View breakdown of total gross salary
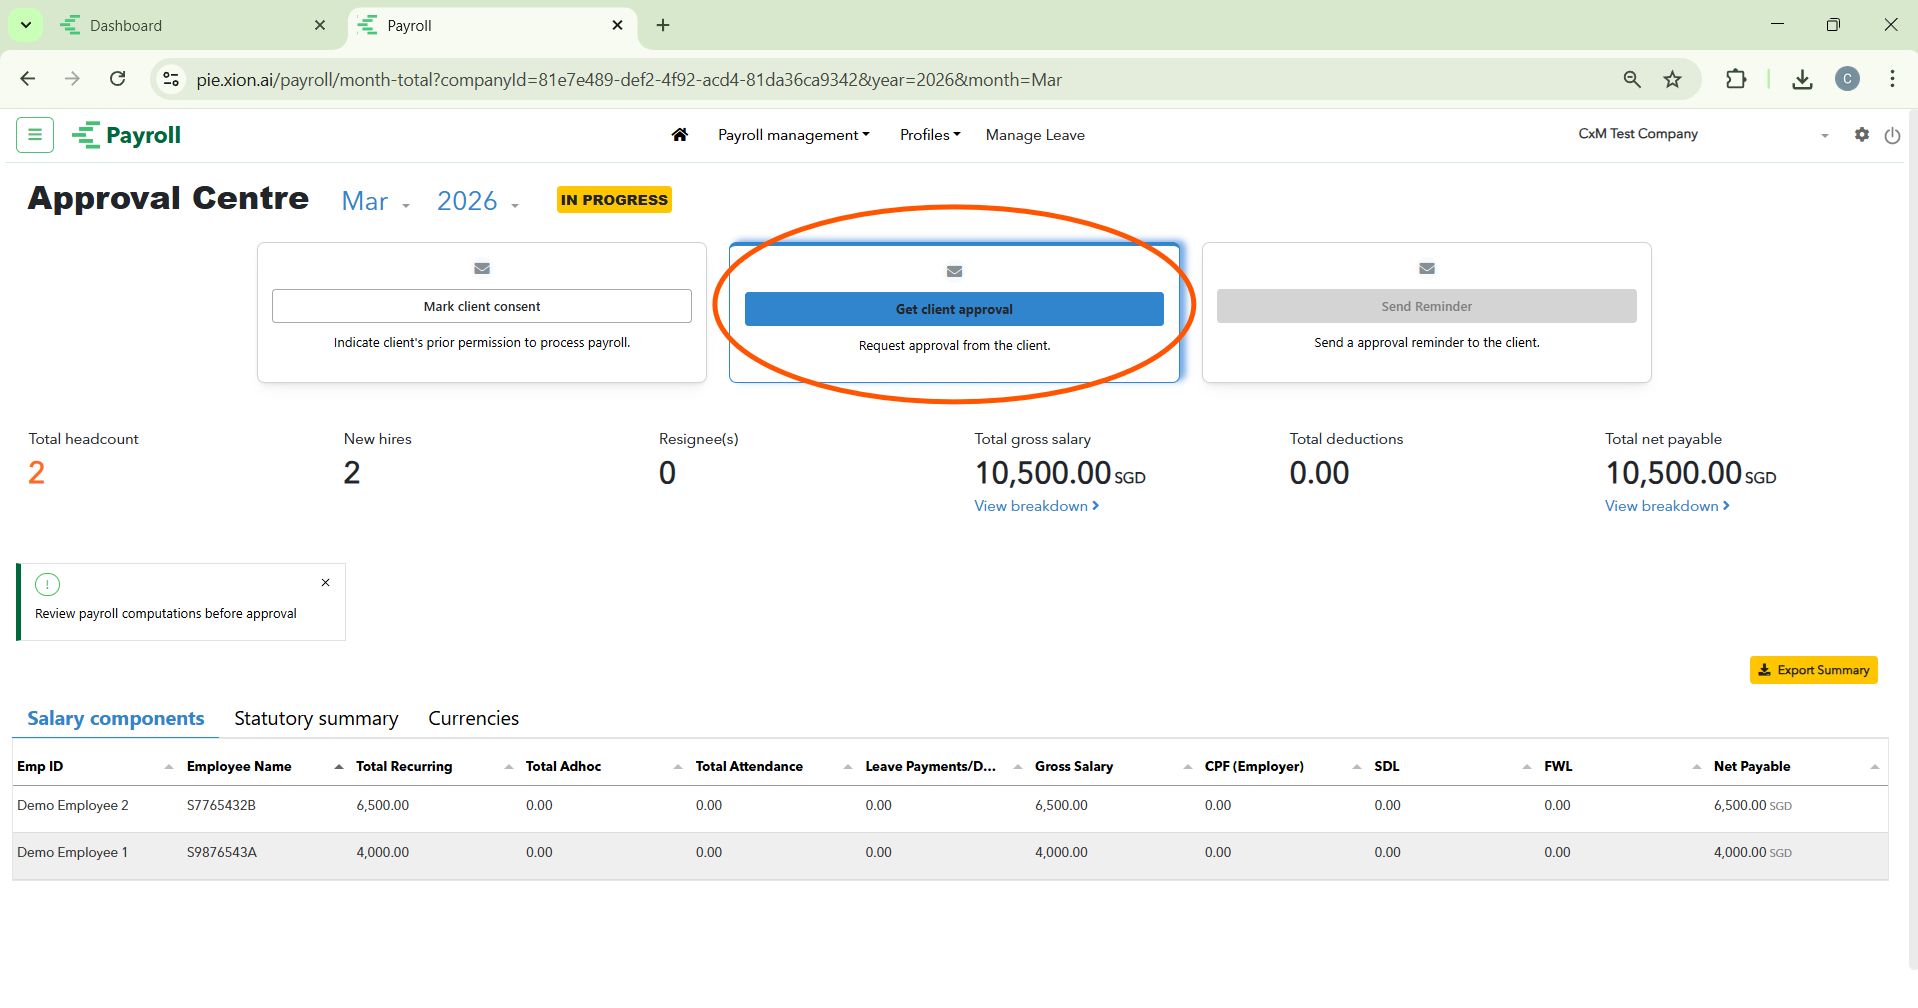 1036,506
